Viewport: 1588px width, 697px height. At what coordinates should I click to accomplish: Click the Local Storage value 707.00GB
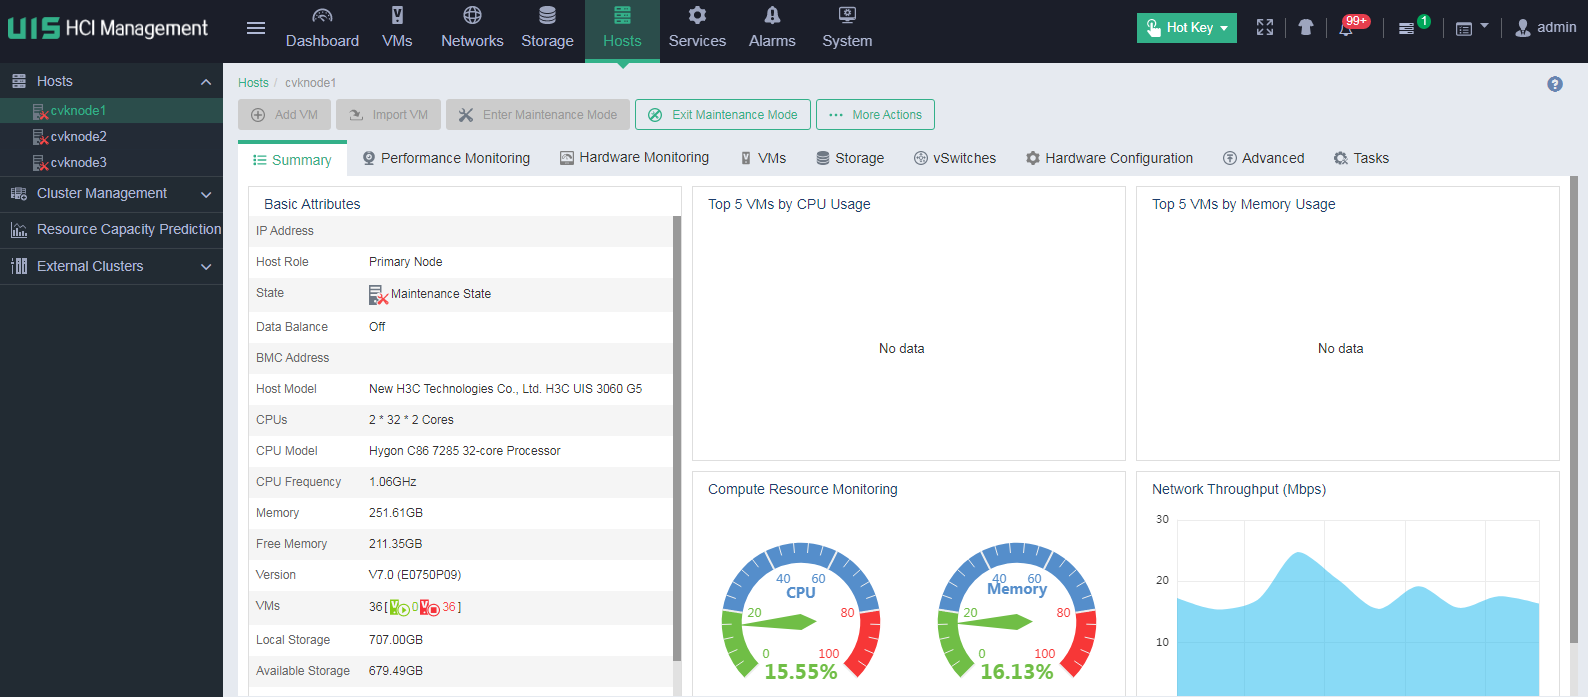[396, 641]
